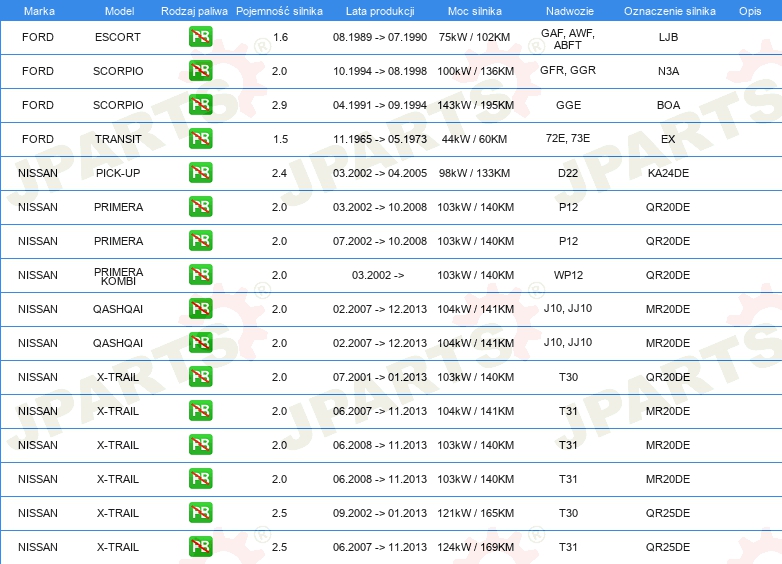
Task: Click engine code EX in the Transit row
Action: (x=668, y=139)
